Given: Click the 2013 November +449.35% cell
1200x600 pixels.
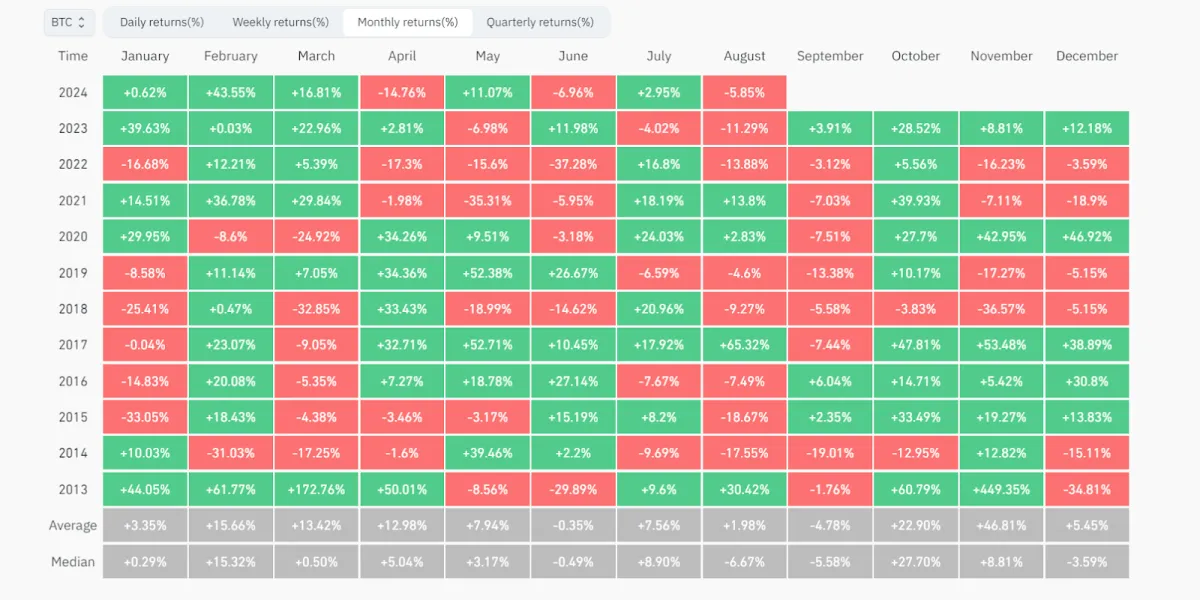Looking at the screenshot, I should pyautogui.click(x=1002, y=490).
